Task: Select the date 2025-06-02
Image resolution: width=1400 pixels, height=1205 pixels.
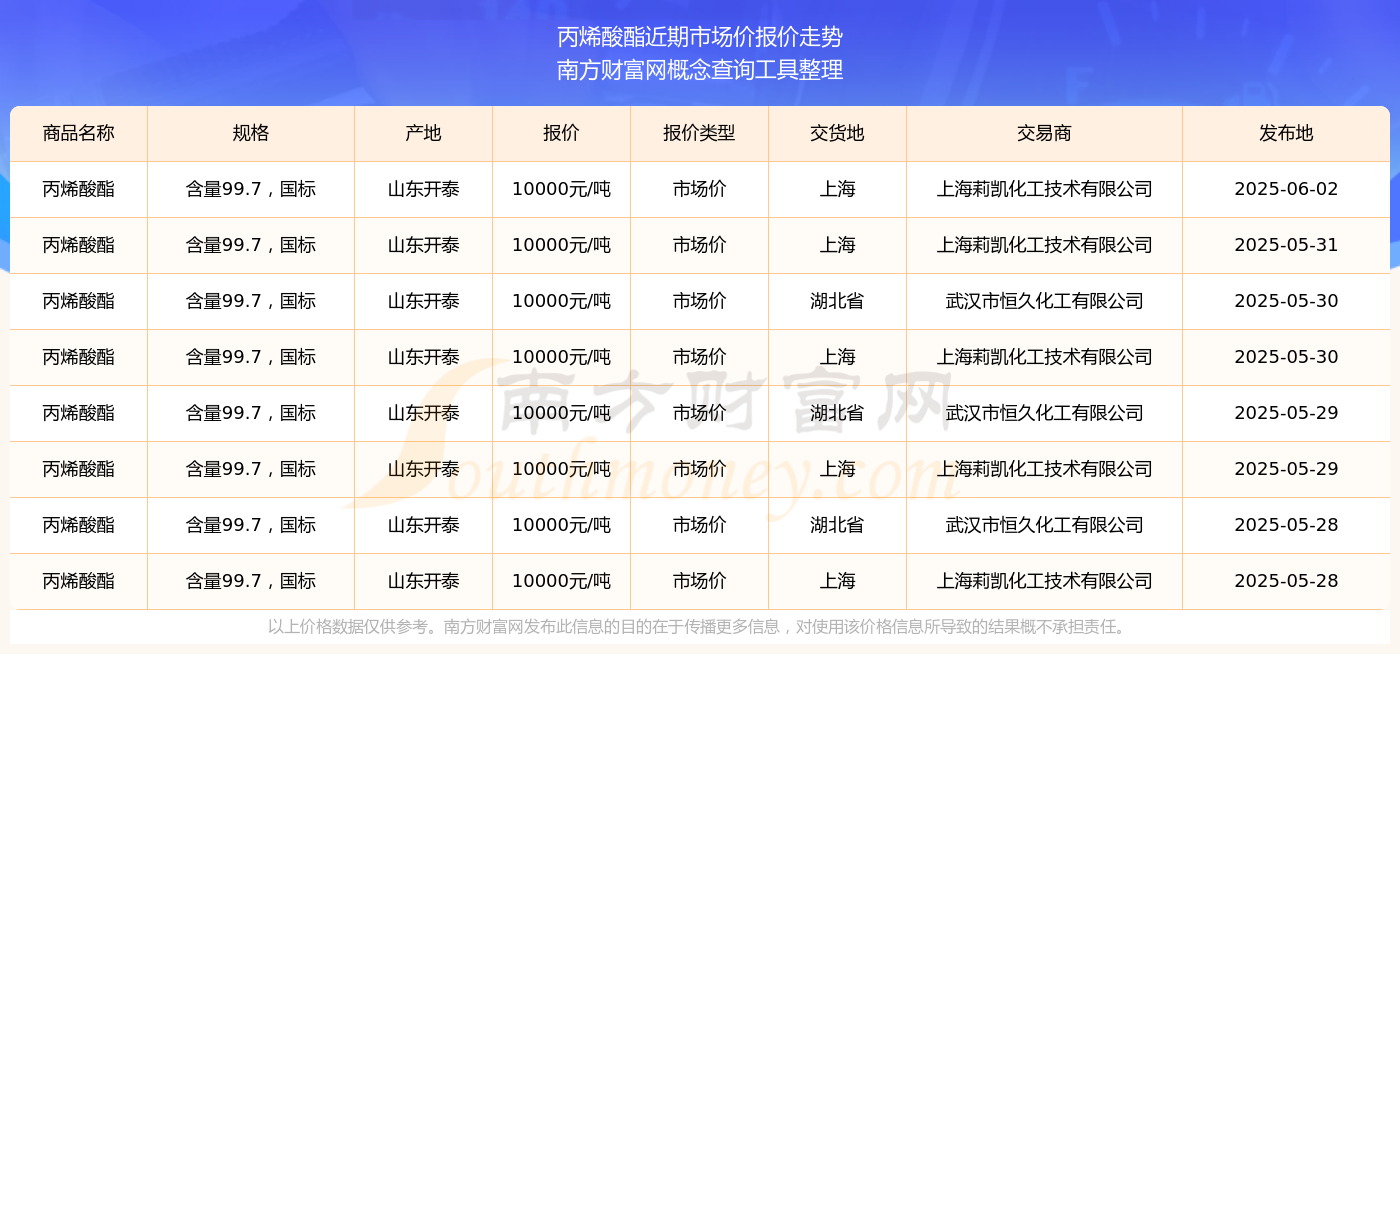Action: point(1286,189)
